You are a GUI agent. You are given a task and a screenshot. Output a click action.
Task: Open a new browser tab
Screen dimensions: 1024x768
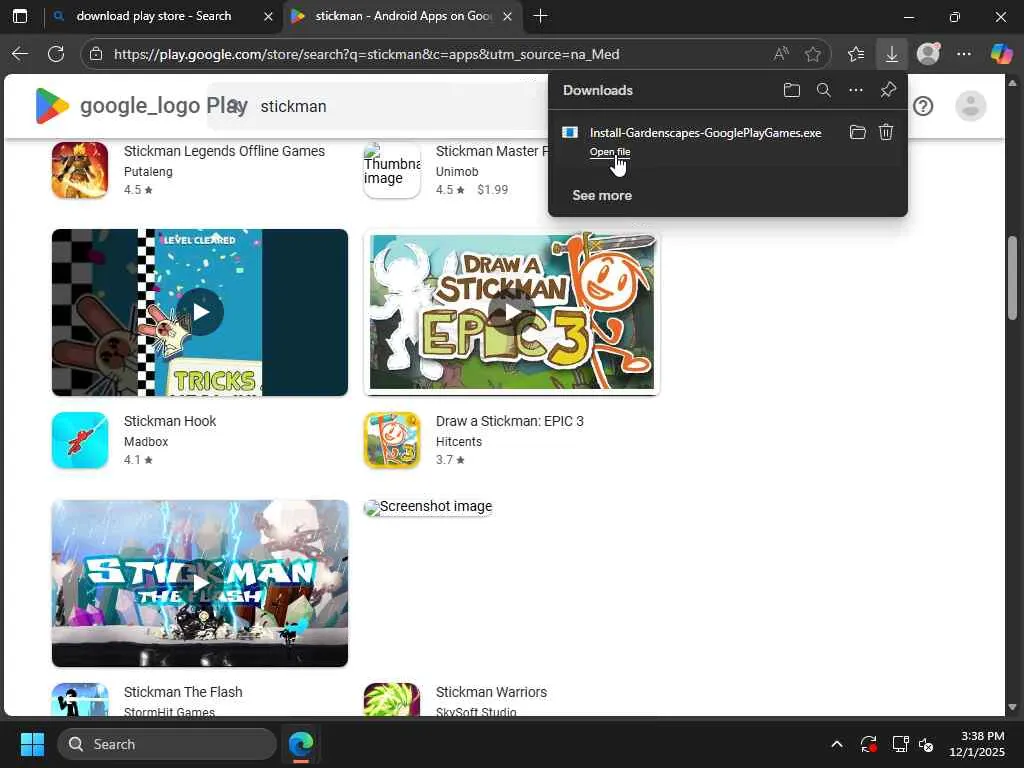(x=540, y=16)
